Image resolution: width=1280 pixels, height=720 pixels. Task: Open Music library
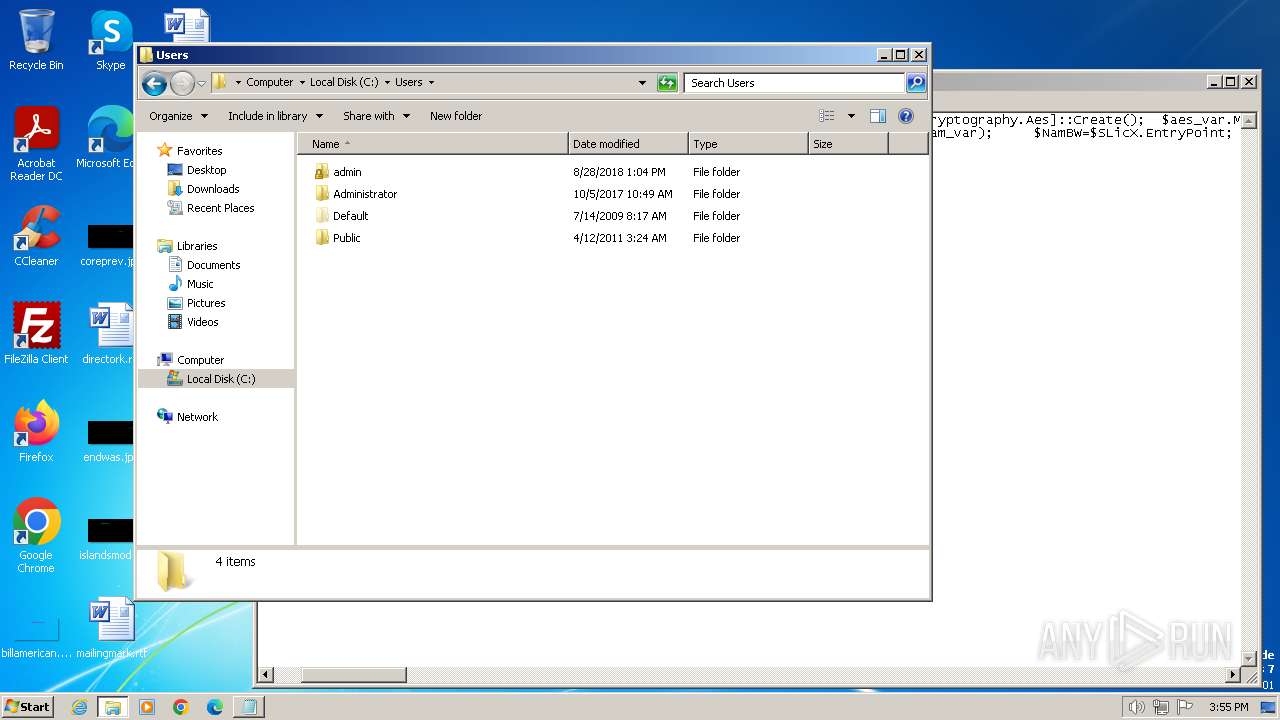pos(200,284)
